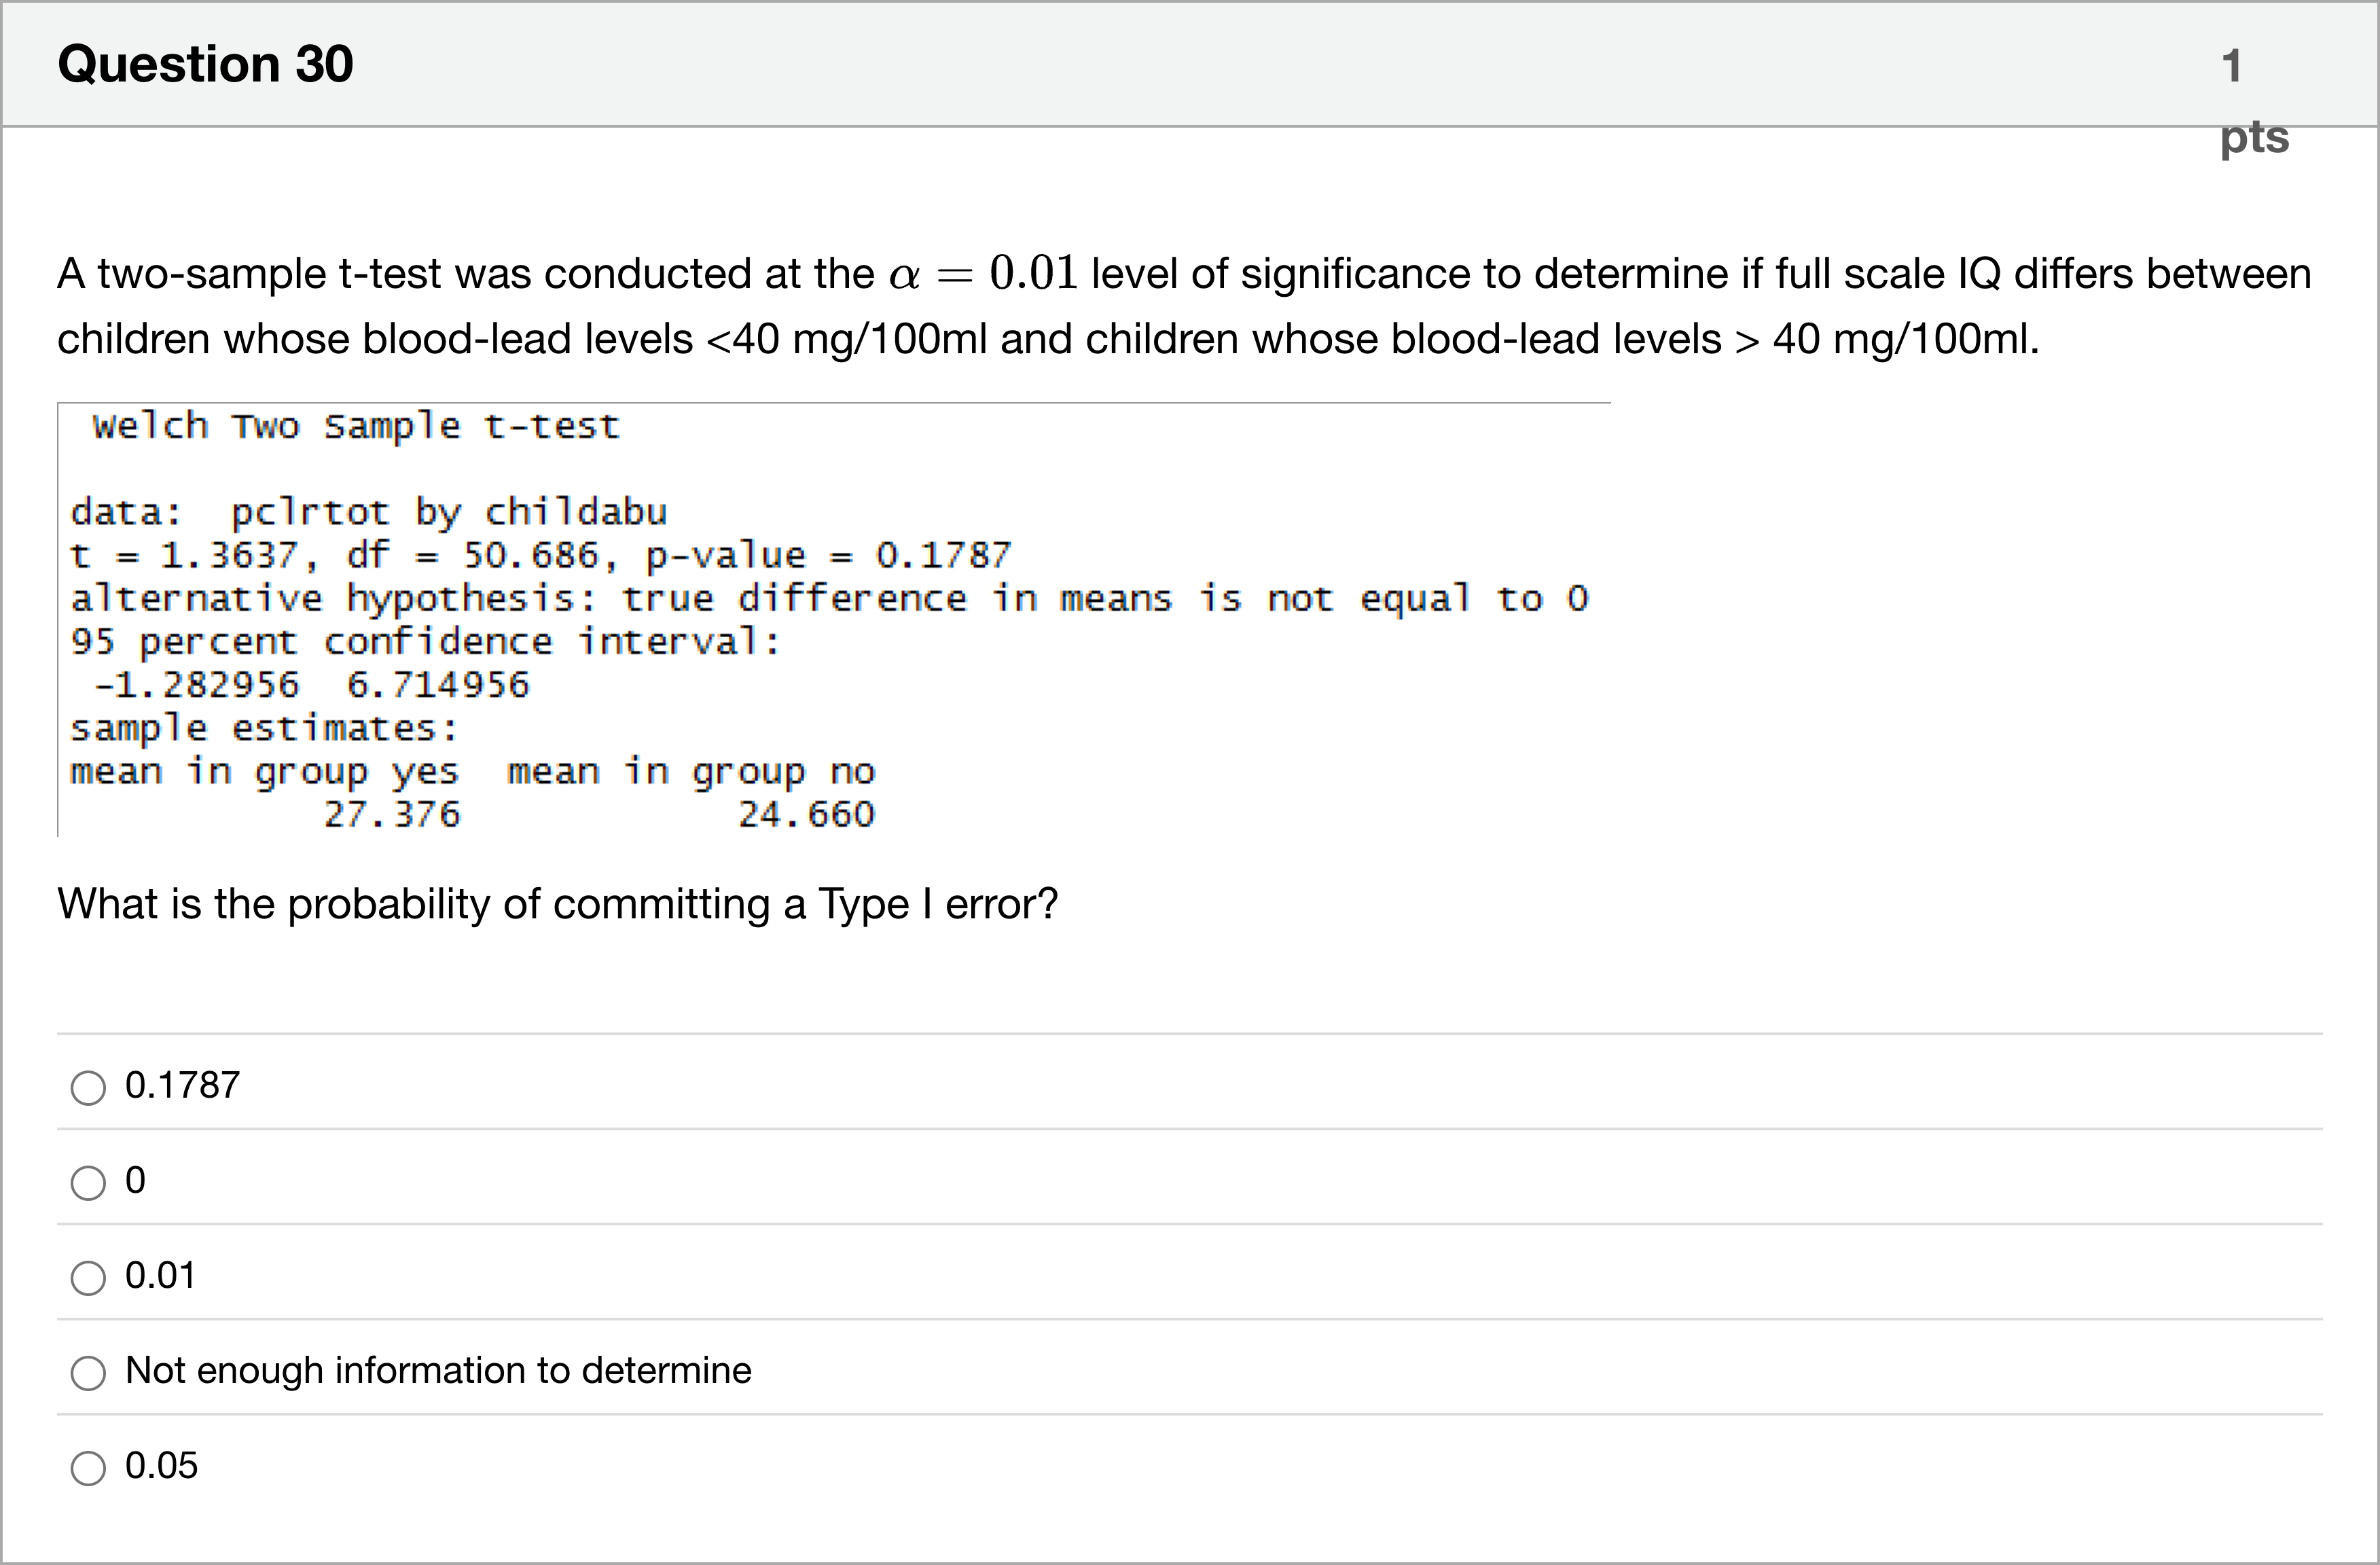Click the data: pclrtot by childabu line
This screenshot has width=2380, height=1565.
(368, 512)
